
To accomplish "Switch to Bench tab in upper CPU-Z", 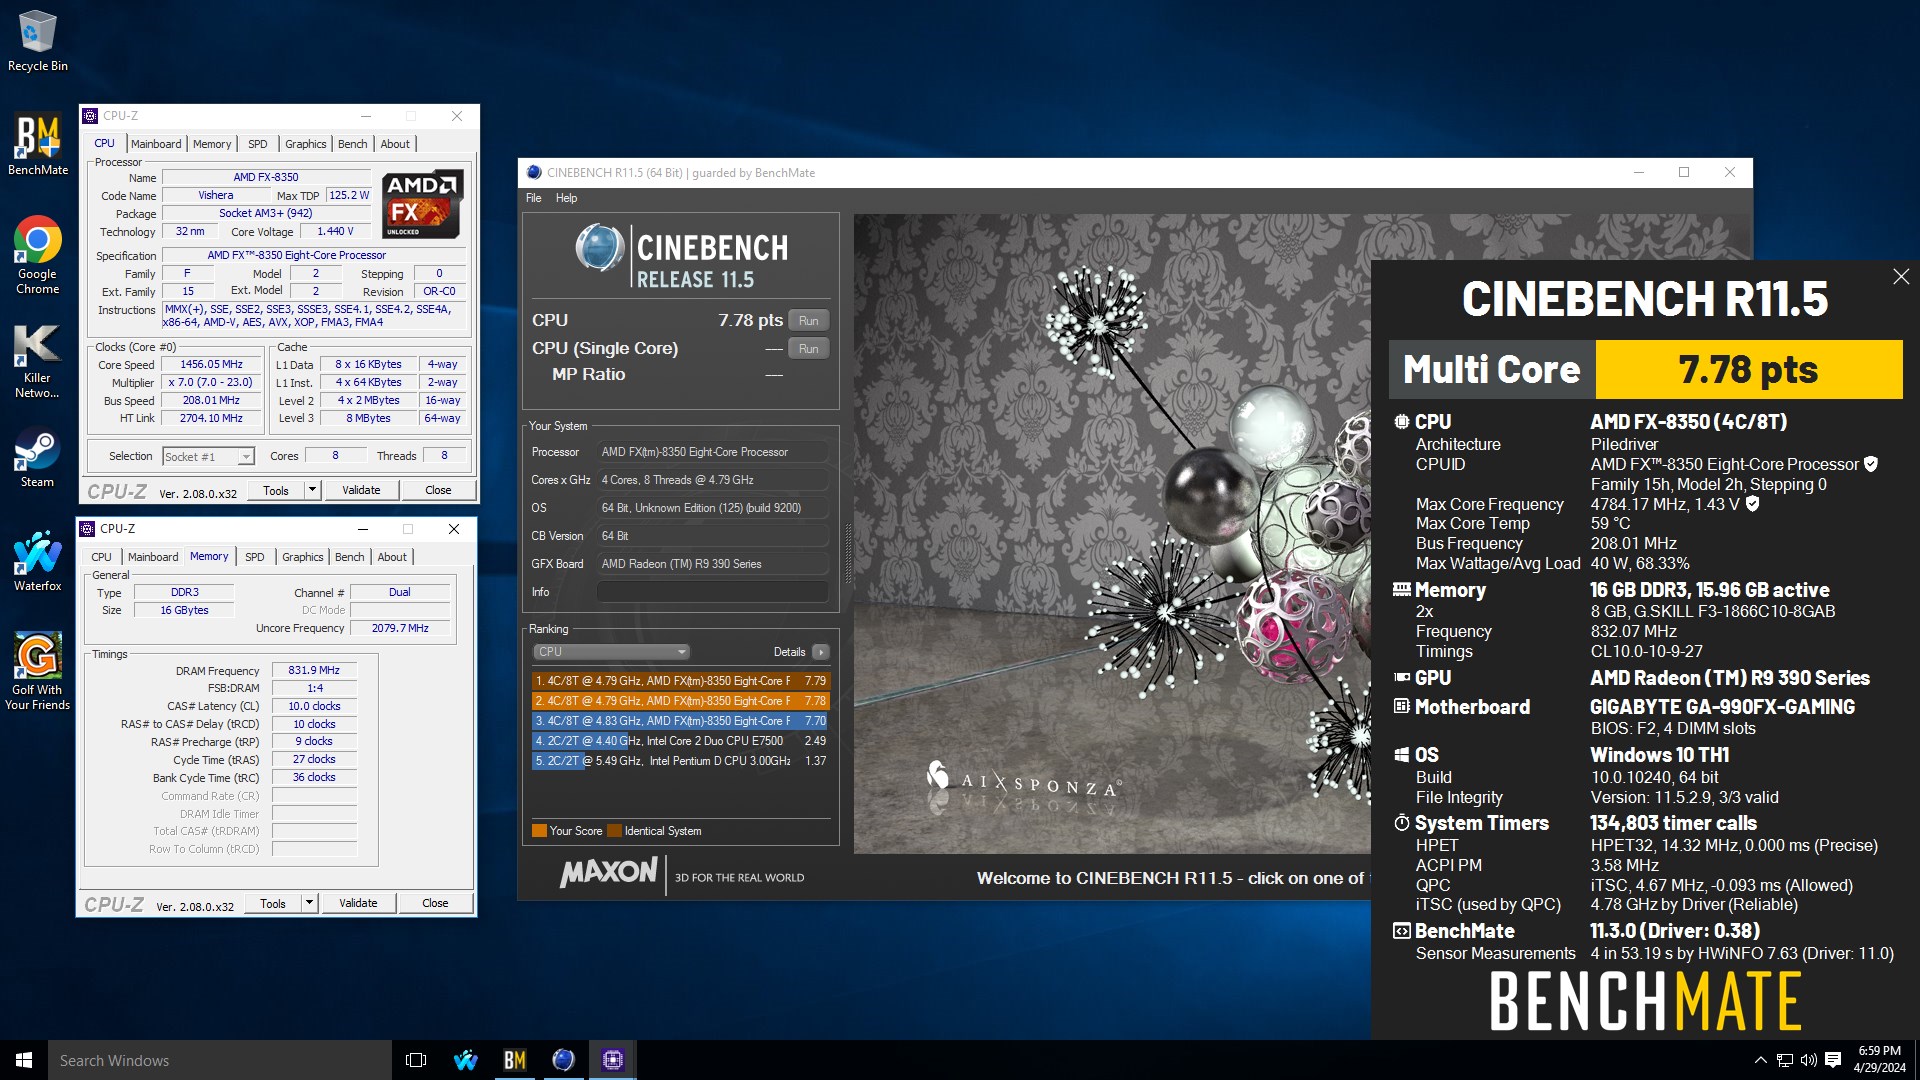I will pos(352,144).
